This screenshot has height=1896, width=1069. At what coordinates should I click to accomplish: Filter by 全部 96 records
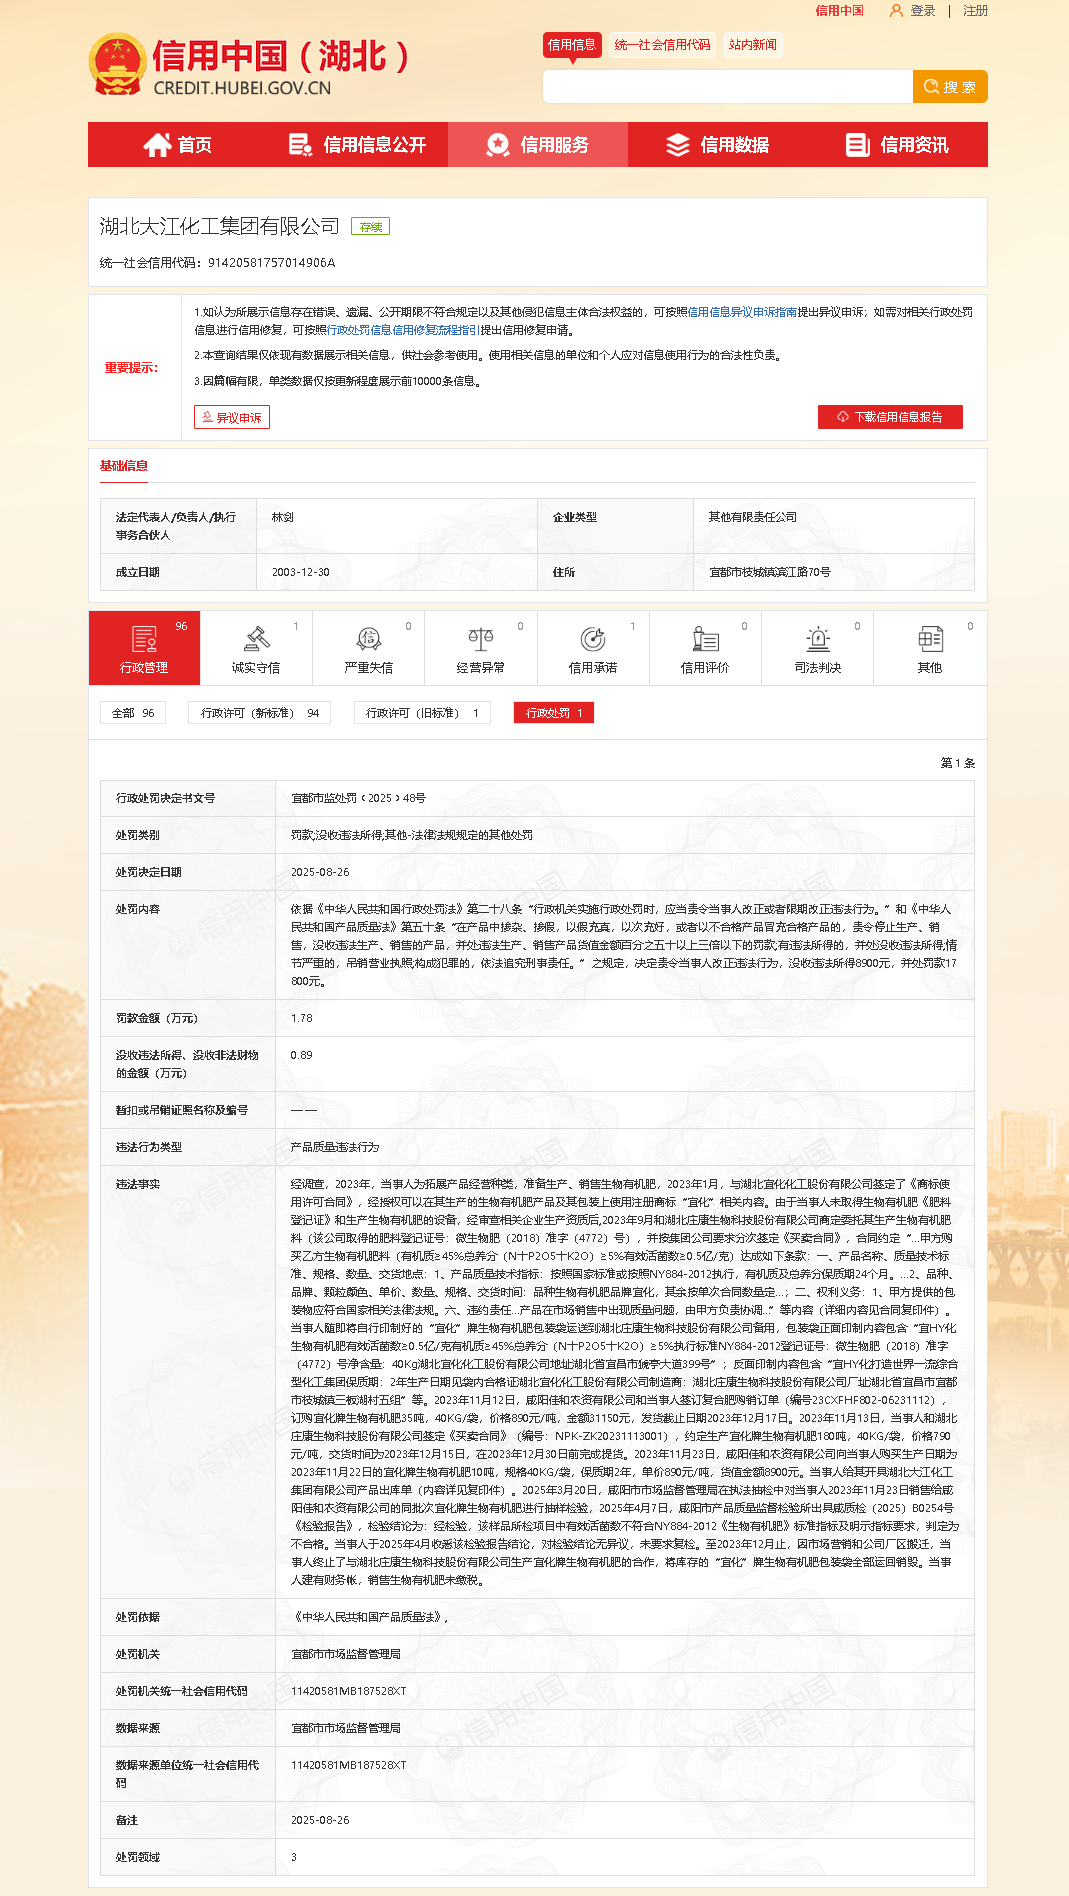tap(133, 713)
